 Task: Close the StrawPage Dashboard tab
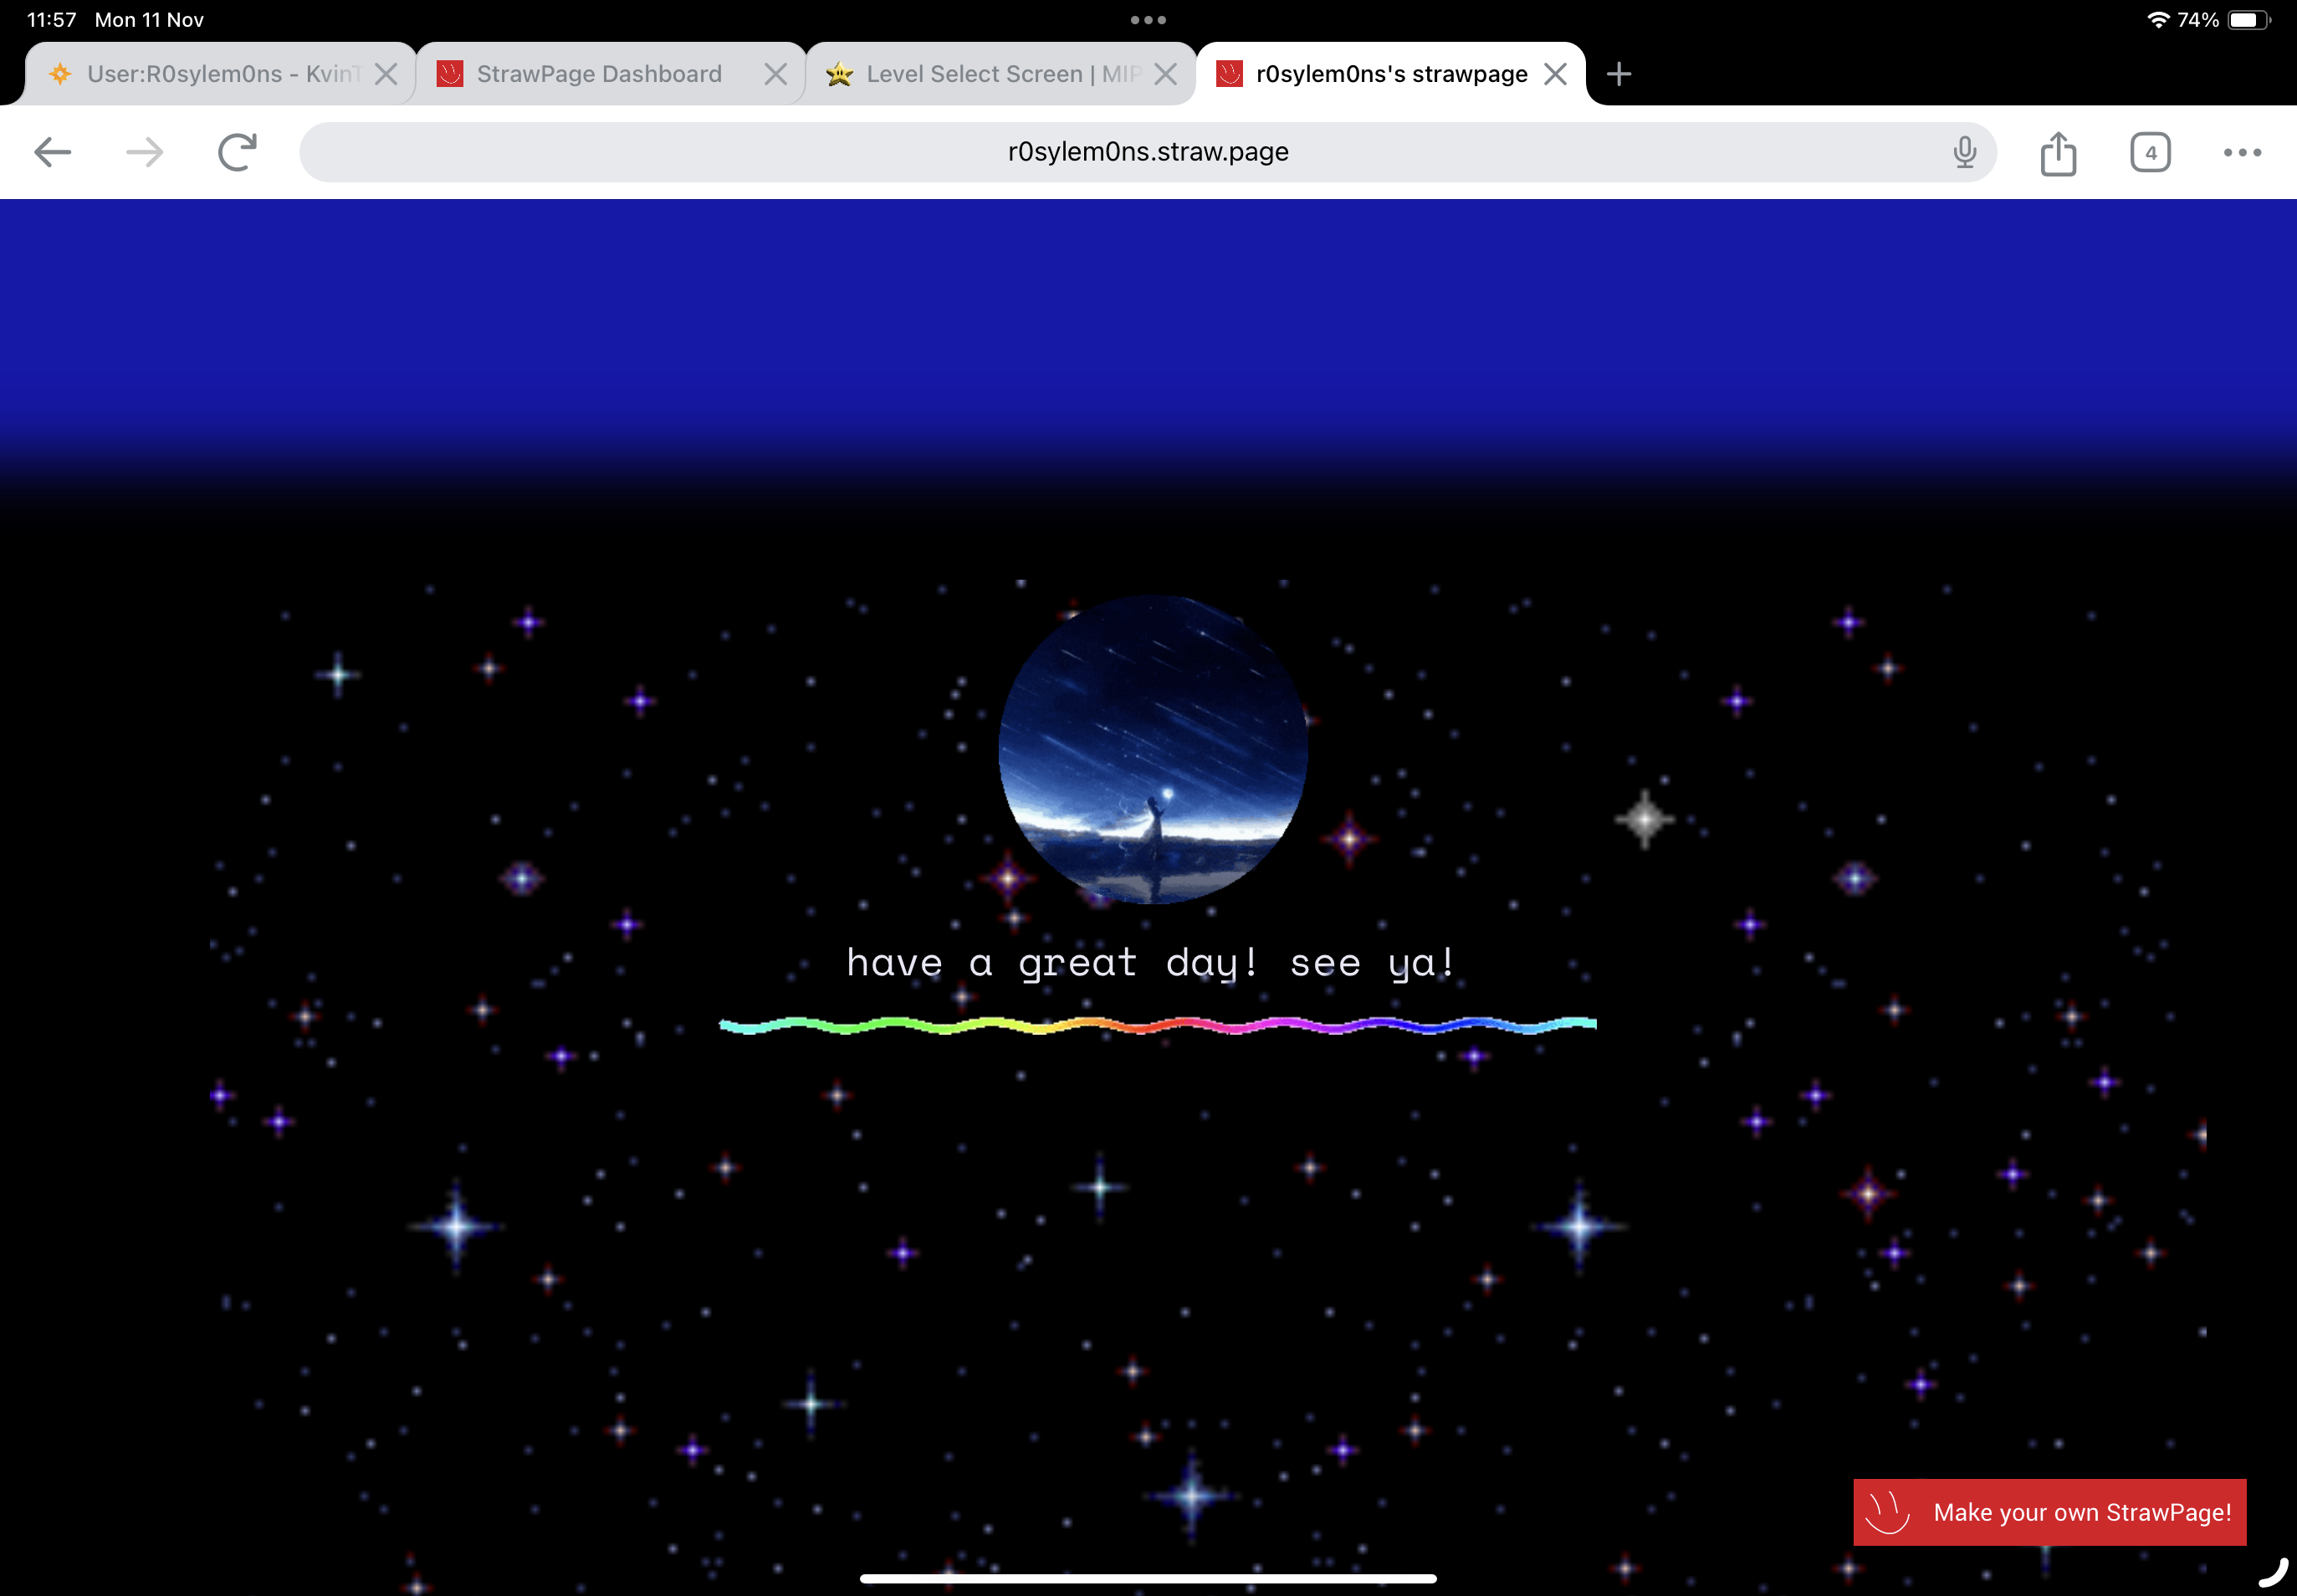point(775,74)
